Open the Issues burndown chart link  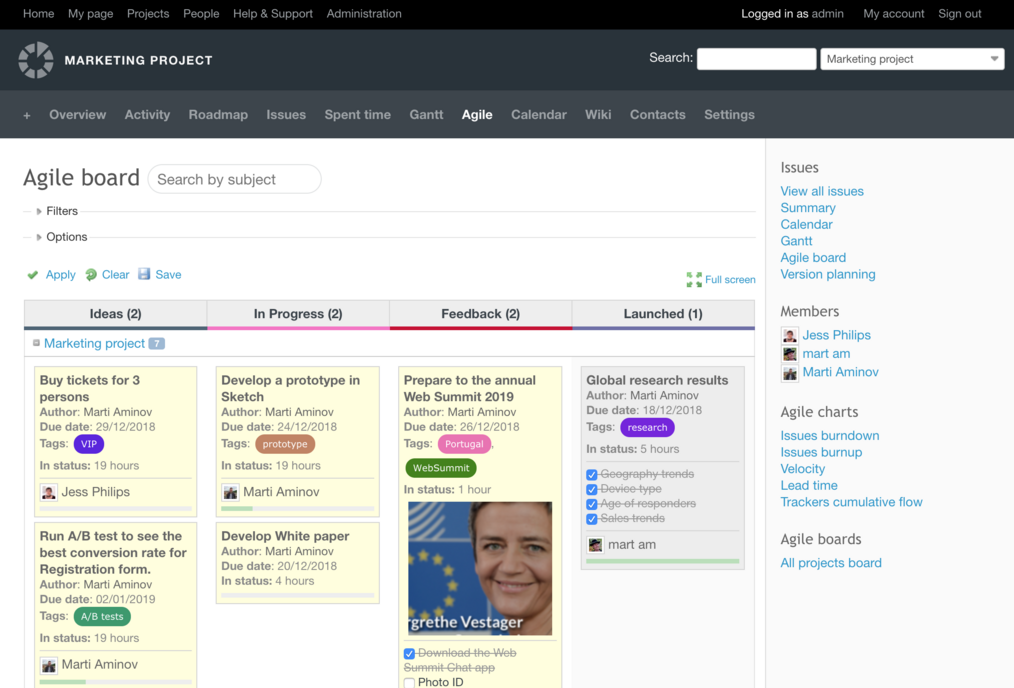(x=830, y=436)
